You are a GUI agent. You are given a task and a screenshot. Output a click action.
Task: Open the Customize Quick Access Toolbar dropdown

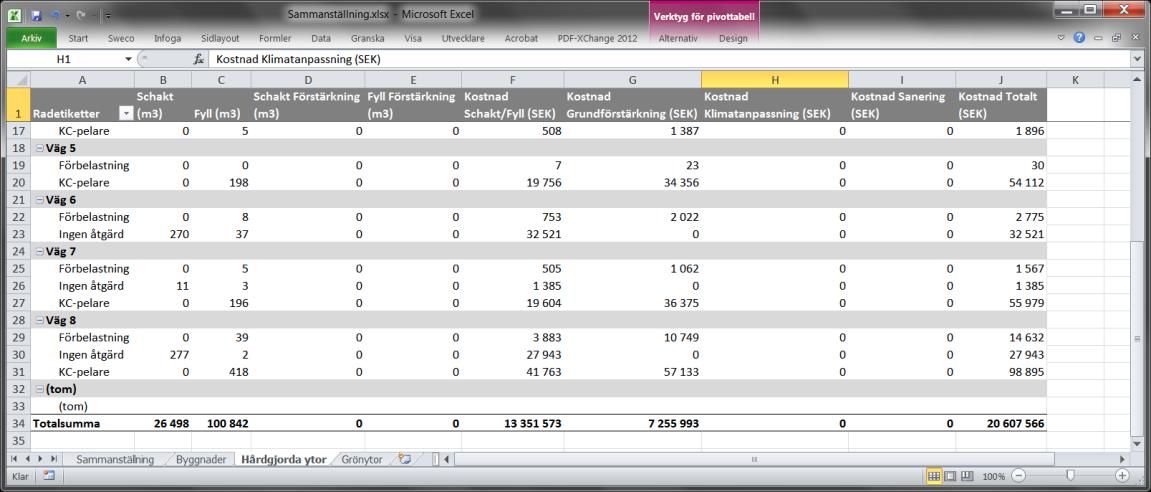coord(108,15)
